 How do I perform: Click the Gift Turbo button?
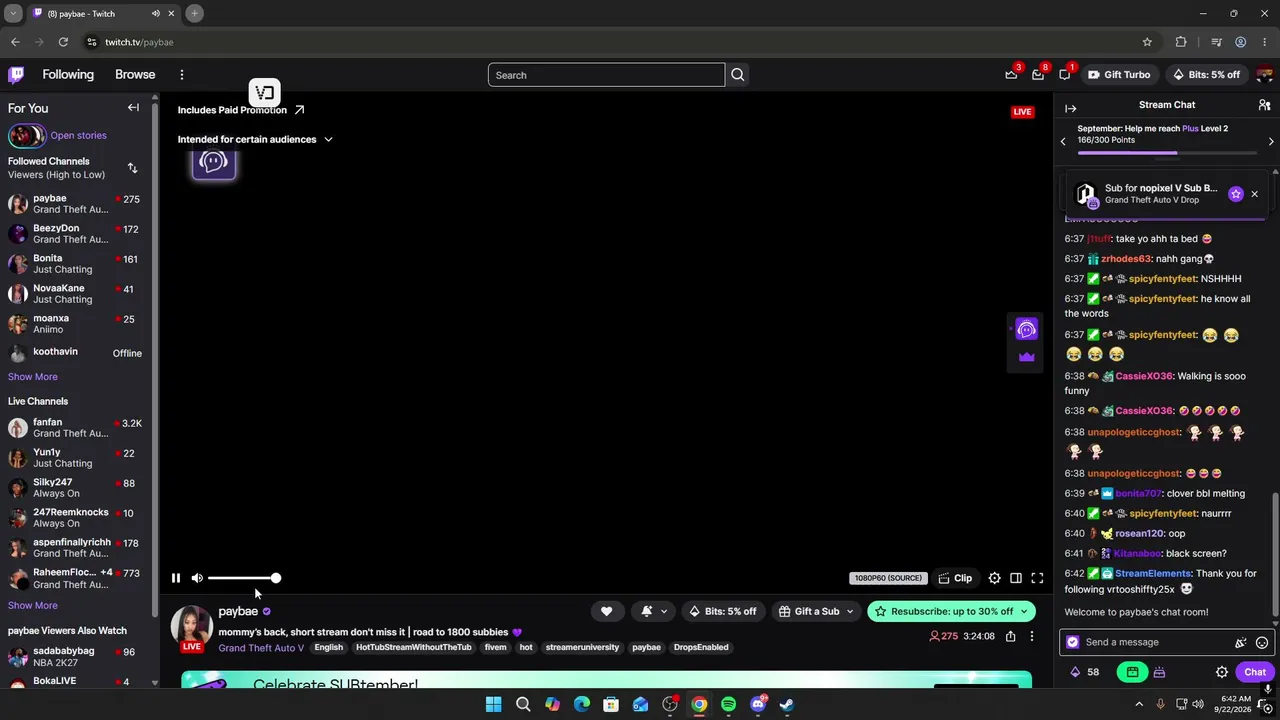(x=1119, y=75)
